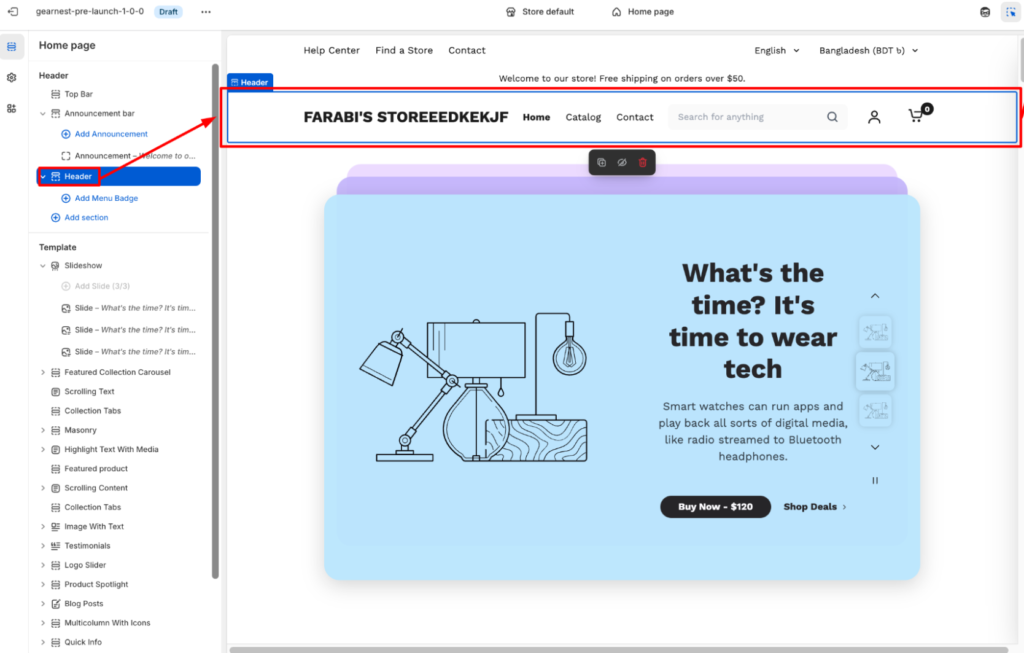
Task: Select the Catalog menu item
Action: [583, 117]
